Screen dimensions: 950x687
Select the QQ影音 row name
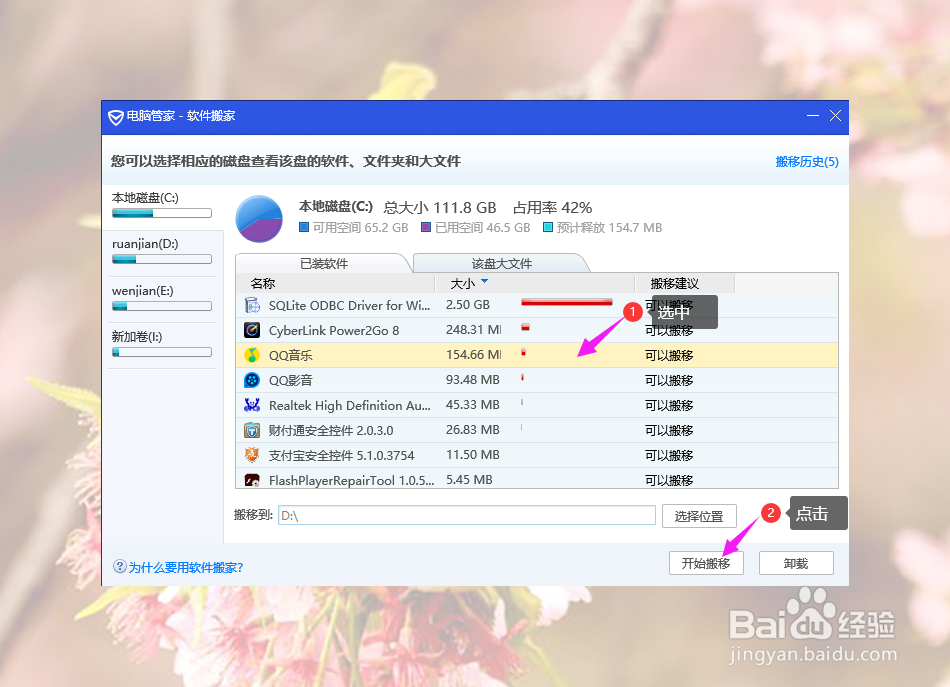click(x=291, y=380)
